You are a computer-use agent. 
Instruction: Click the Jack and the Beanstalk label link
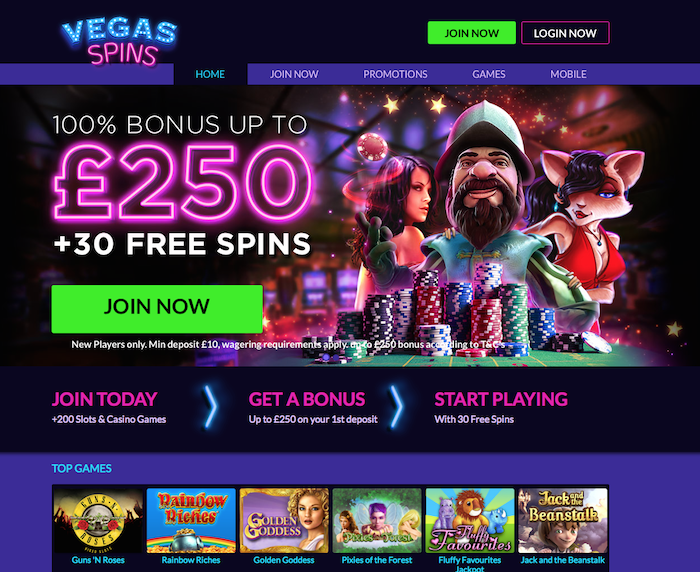point(562,560)
